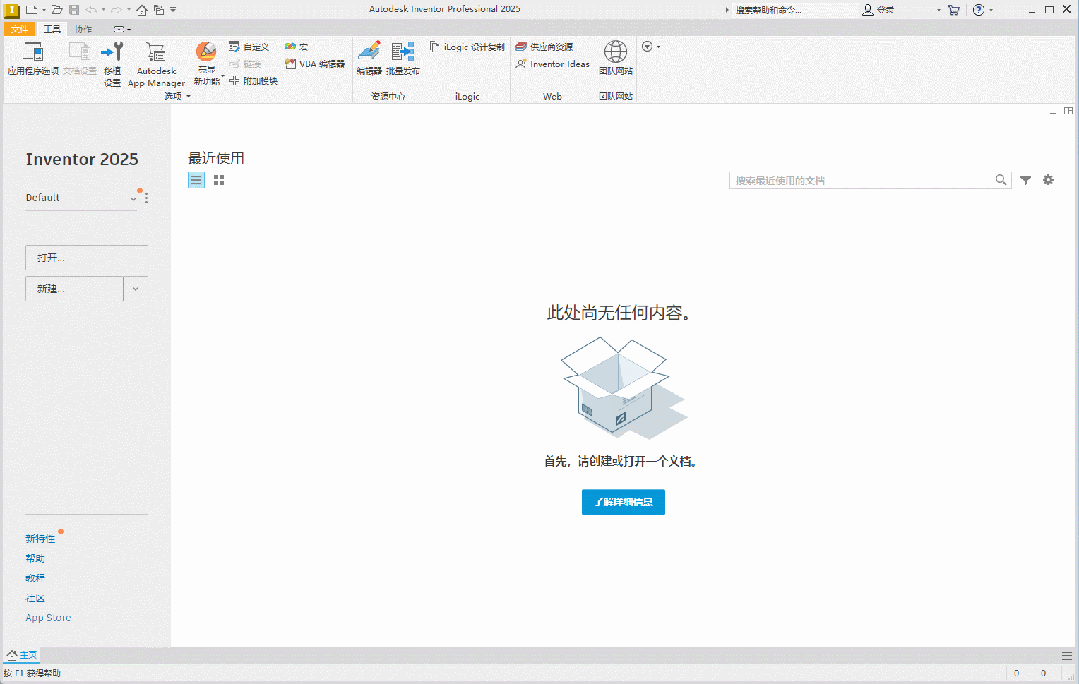Click the Projects icon beside the Home icon
This screenshot has width=1079, height=684.
159,10
